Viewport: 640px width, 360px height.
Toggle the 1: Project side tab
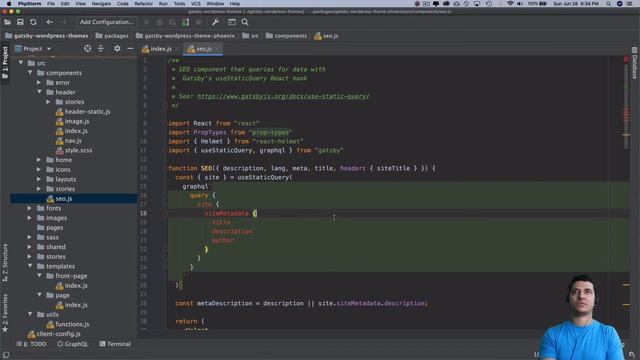[5, 62]
